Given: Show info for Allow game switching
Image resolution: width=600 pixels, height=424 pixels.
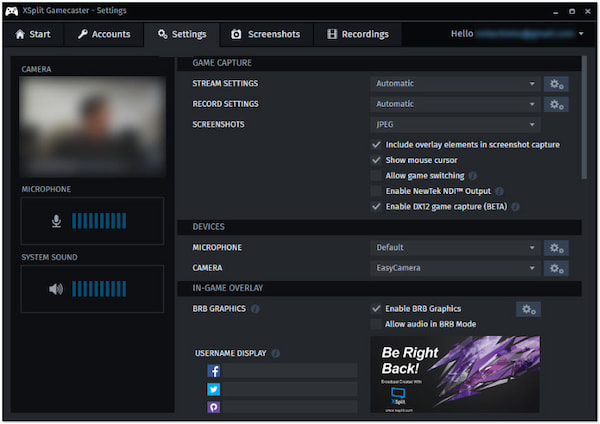Looking at the screenshot, I should tap(473, 176).
